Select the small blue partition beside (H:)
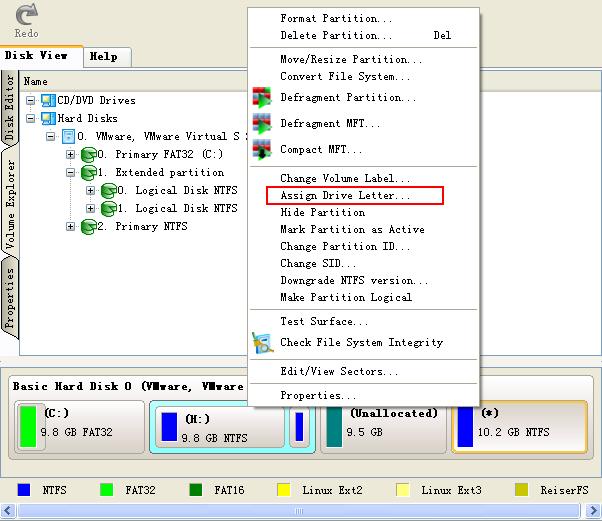The image size is (602, 521). click(x=299, y=427)
